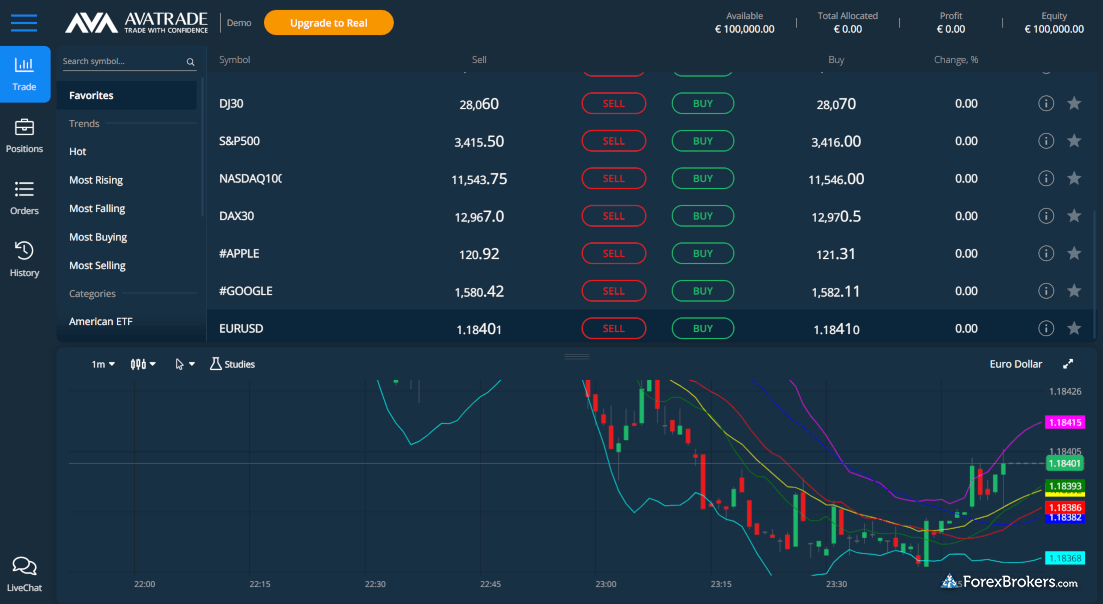Buy S&P500
The width and height of the screenshot is (1103, 604).
[703, 141]
